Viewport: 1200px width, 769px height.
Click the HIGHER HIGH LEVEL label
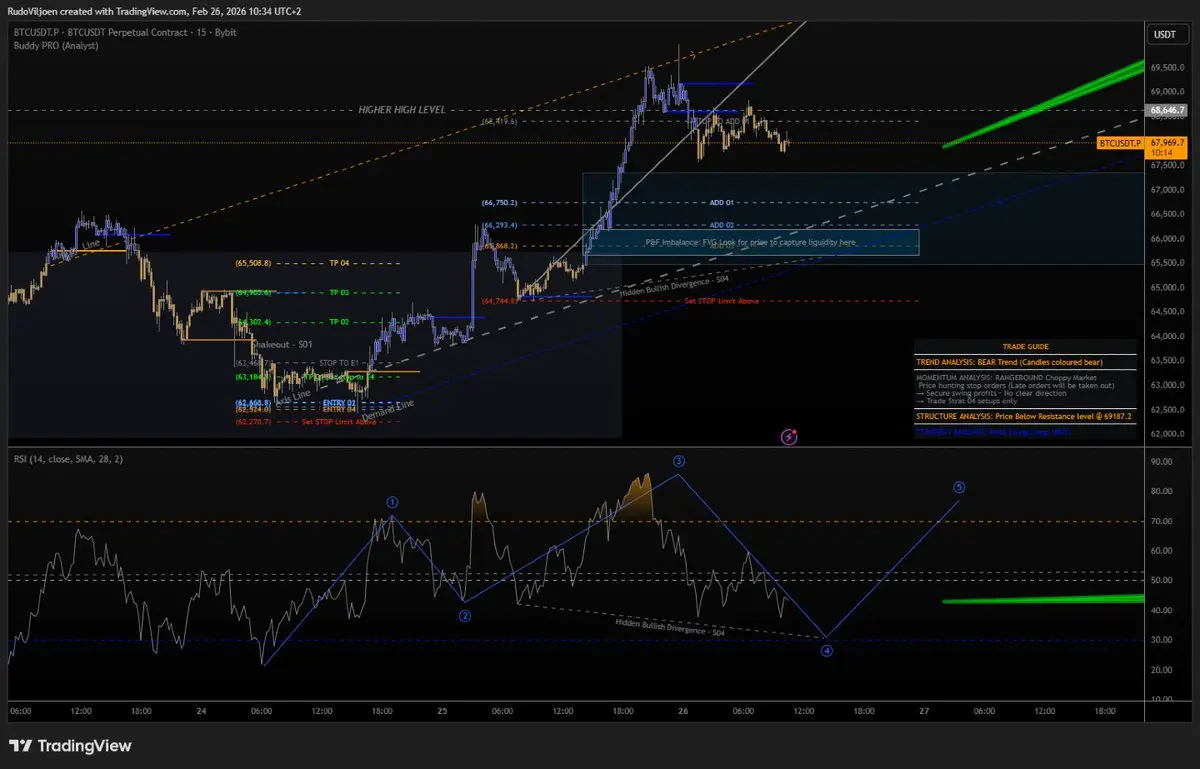coord(402,110)
